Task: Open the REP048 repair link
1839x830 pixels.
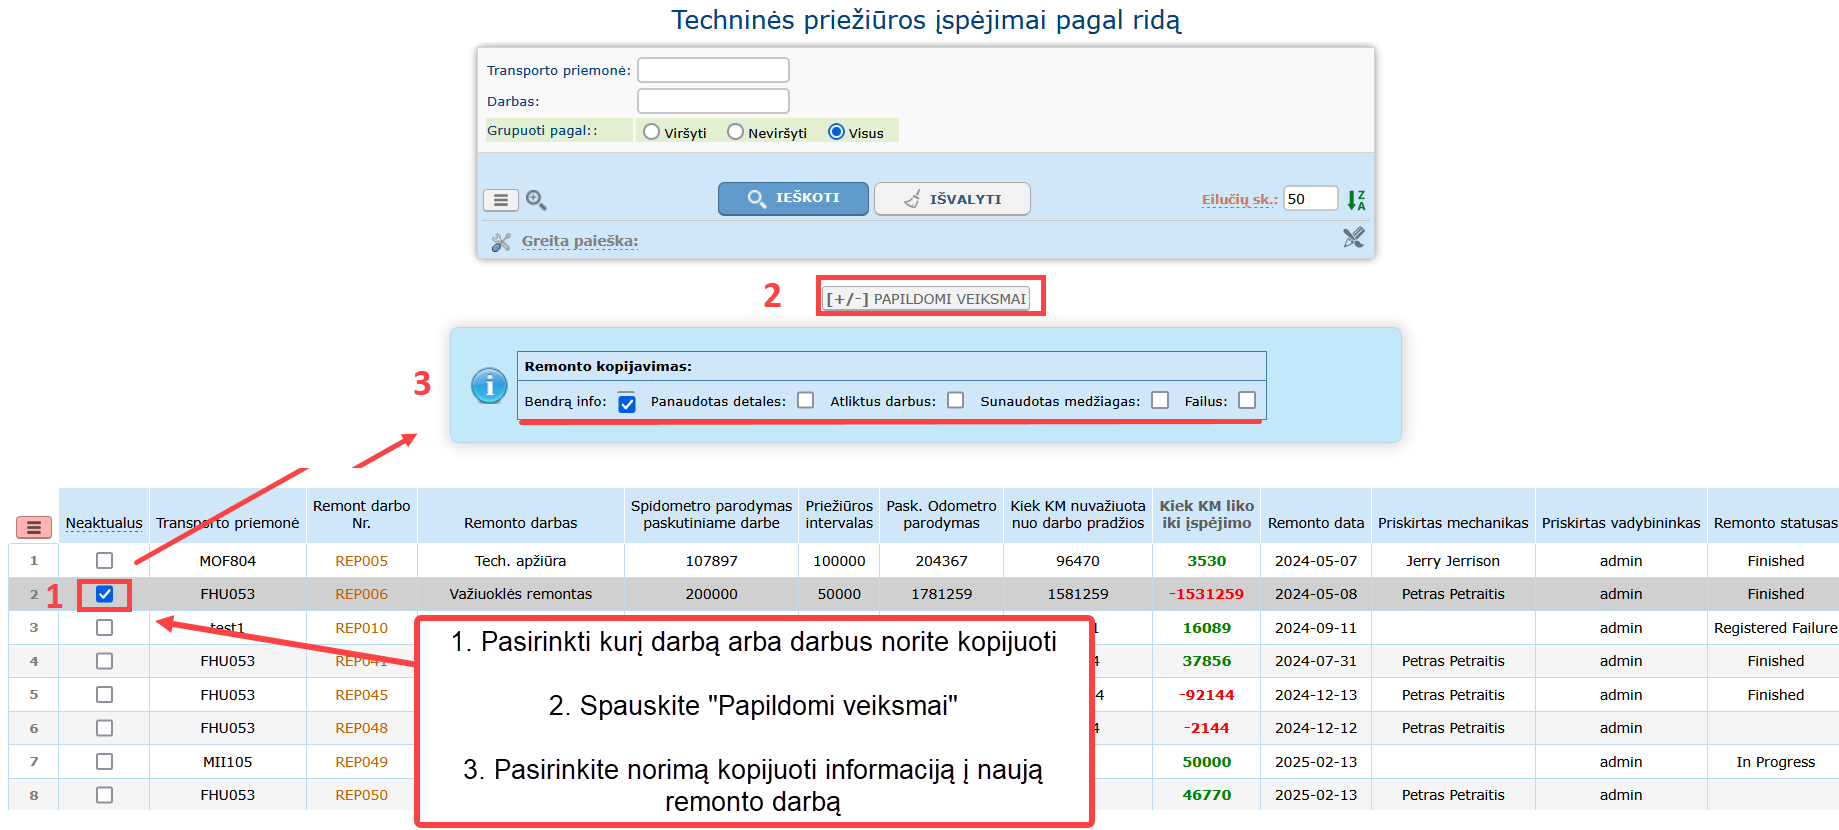Action: [x=361, y=728]
